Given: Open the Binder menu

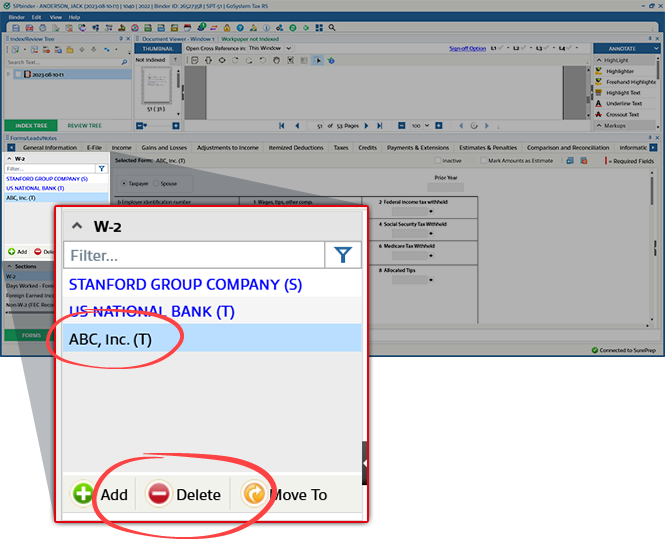Looking at the screenshot, I should (17, 17).
